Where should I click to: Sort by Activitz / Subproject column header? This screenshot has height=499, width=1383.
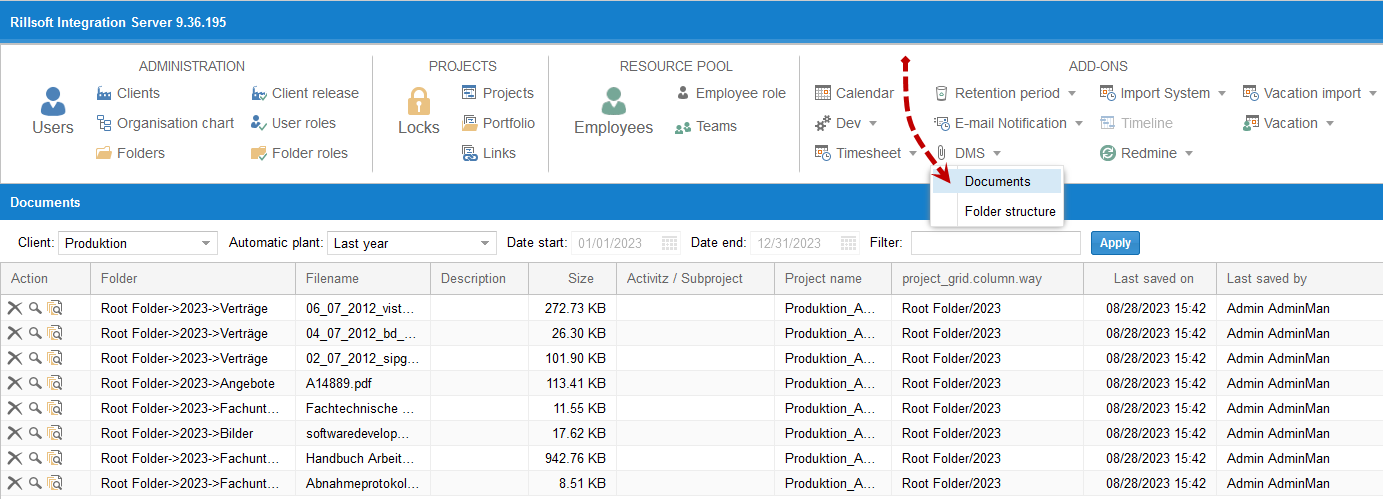coord(695,279)
